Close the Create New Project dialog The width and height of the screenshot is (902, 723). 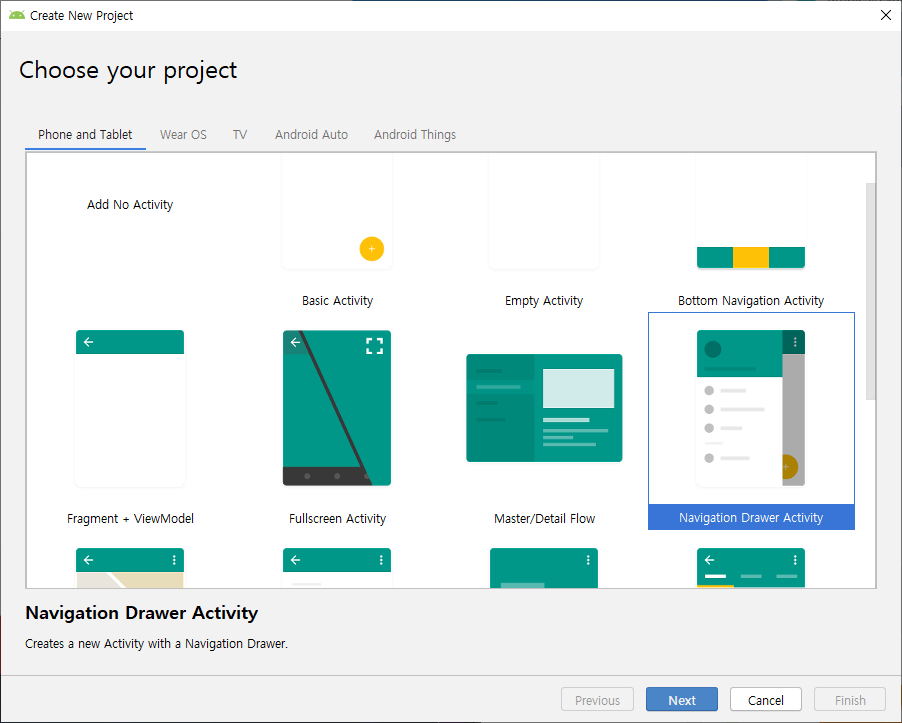(886, 16)
